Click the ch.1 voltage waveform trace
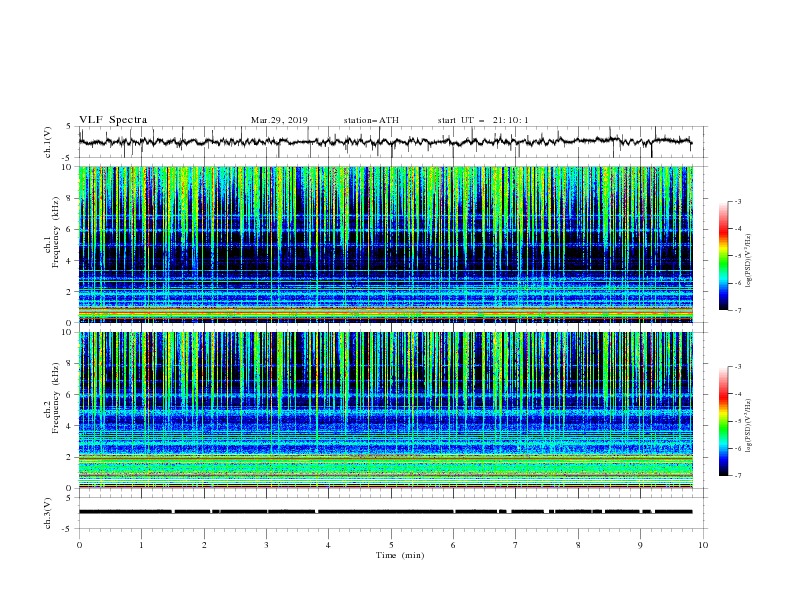The width and height of the screenshot is (792, 612). pos(385,142)
